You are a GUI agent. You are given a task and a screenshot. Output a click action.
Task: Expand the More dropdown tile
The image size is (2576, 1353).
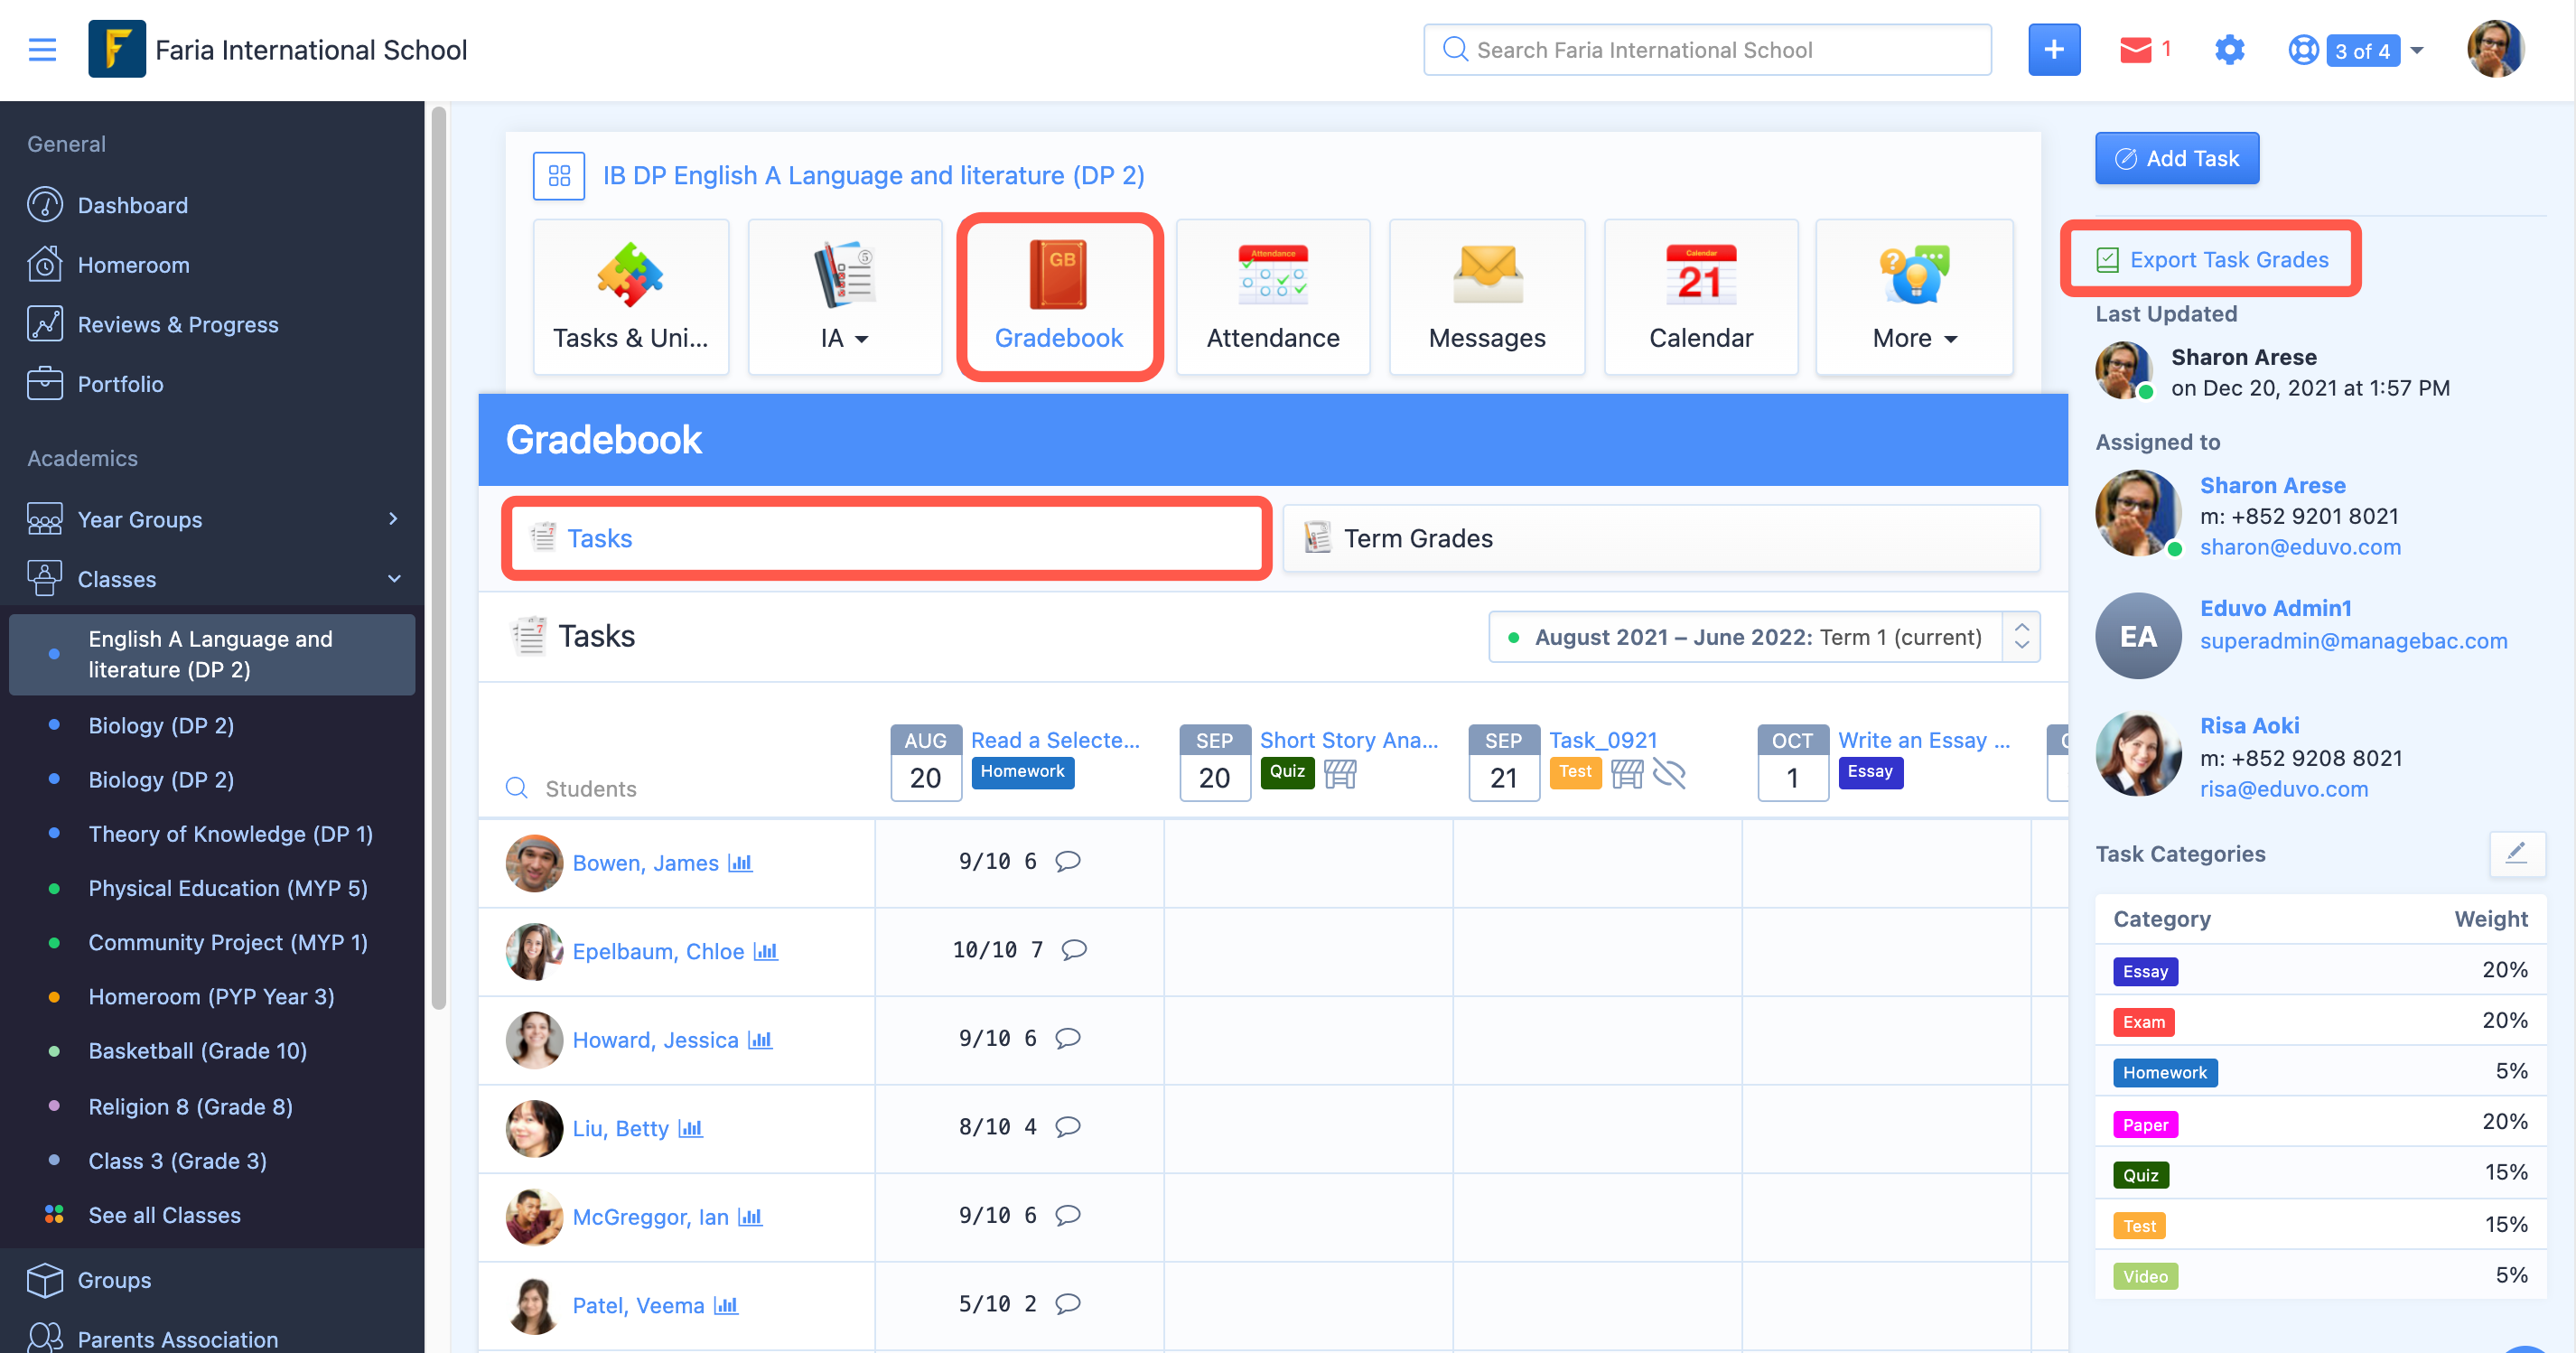point(1914,297)
